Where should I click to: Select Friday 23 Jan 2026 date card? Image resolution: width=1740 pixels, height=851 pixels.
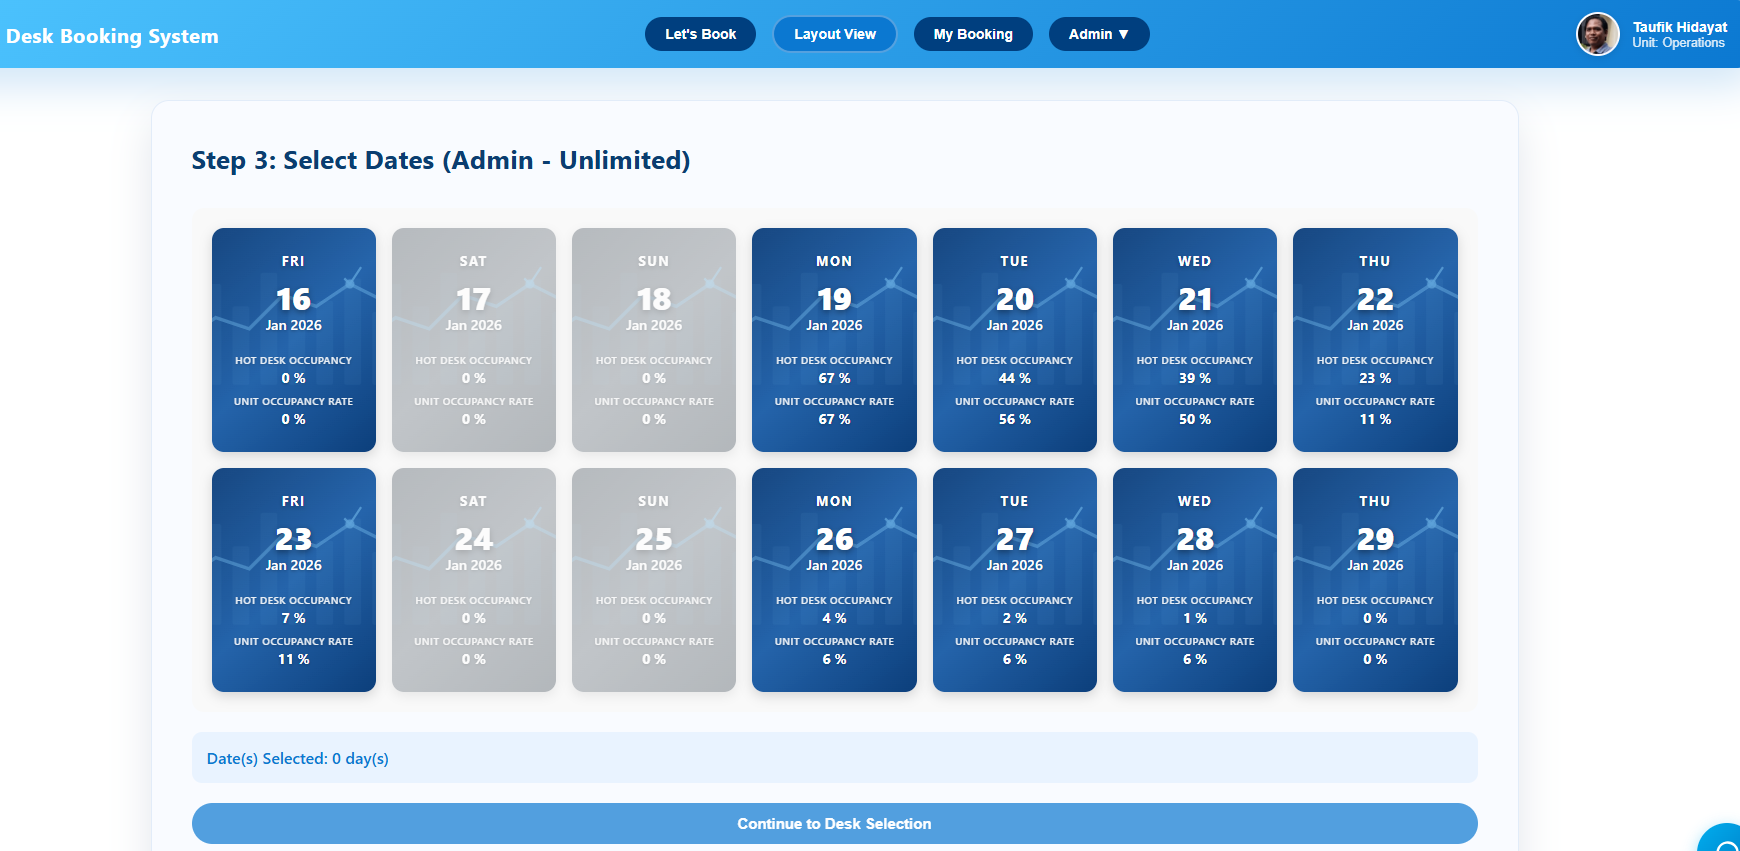(x=293, y=579)
